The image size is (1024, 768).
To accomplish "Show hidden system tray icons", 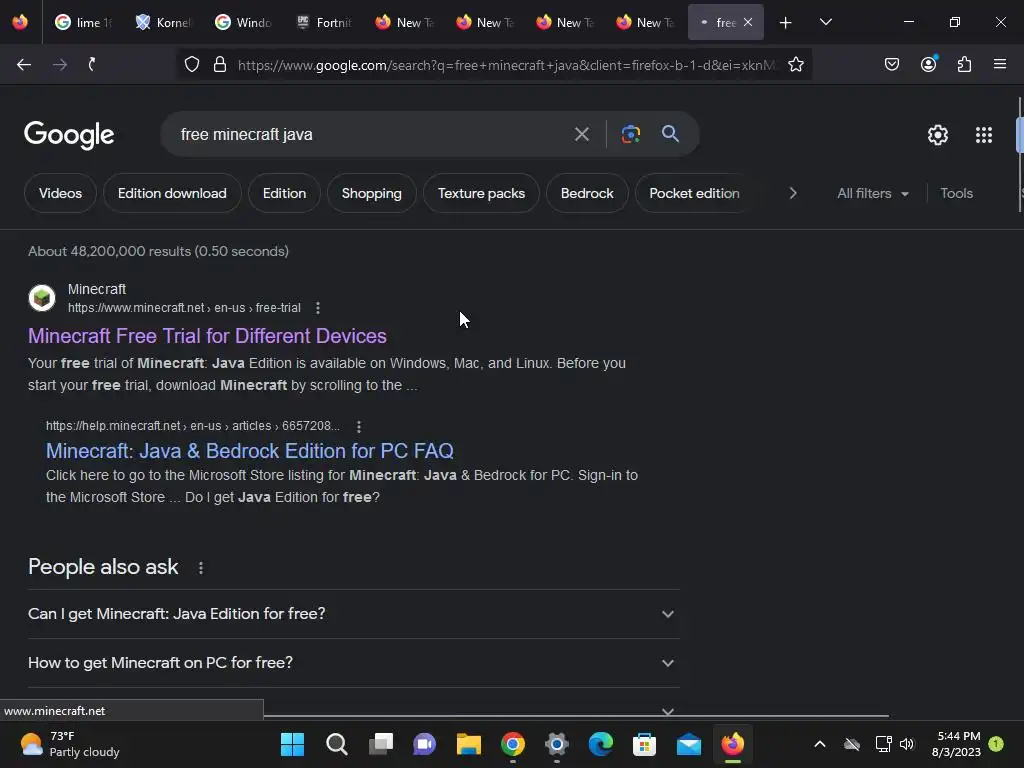I will pyautogui.click(x=820, y=744).
